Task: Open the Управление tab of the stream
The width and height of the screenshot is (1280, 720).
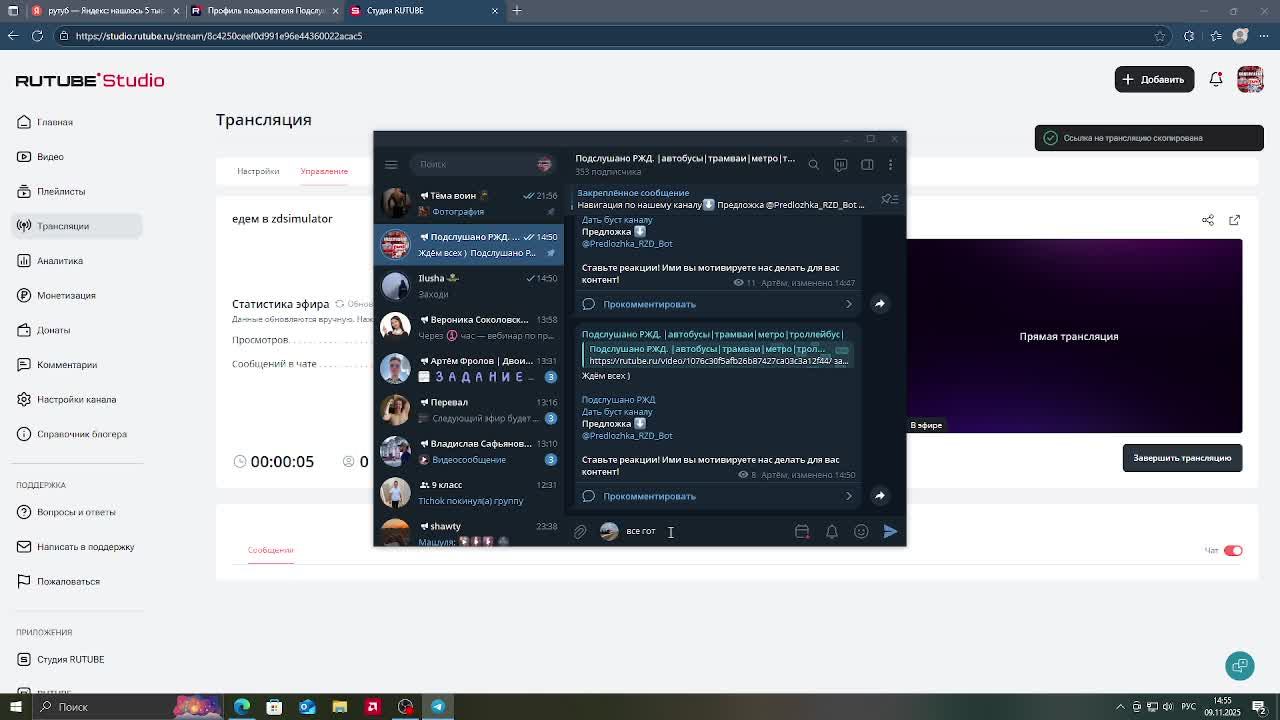Action: [324, 171]
